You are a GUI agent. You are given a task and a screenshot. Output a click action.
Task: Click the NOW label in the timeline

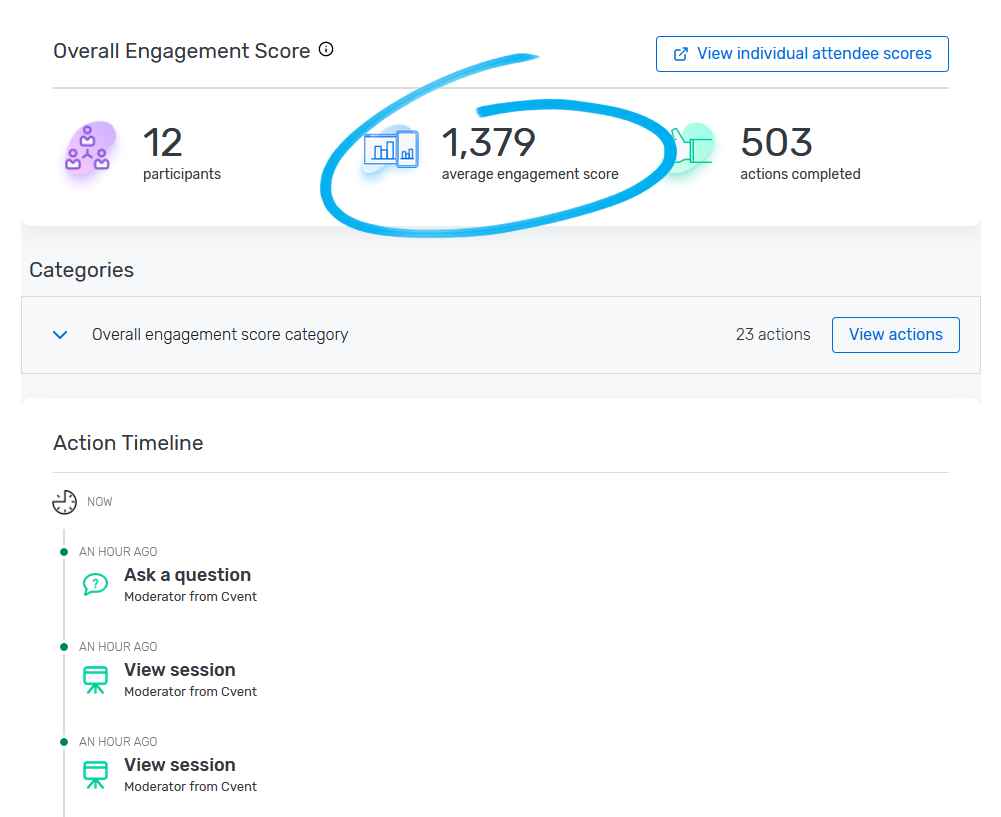click(x=97, y=501)
